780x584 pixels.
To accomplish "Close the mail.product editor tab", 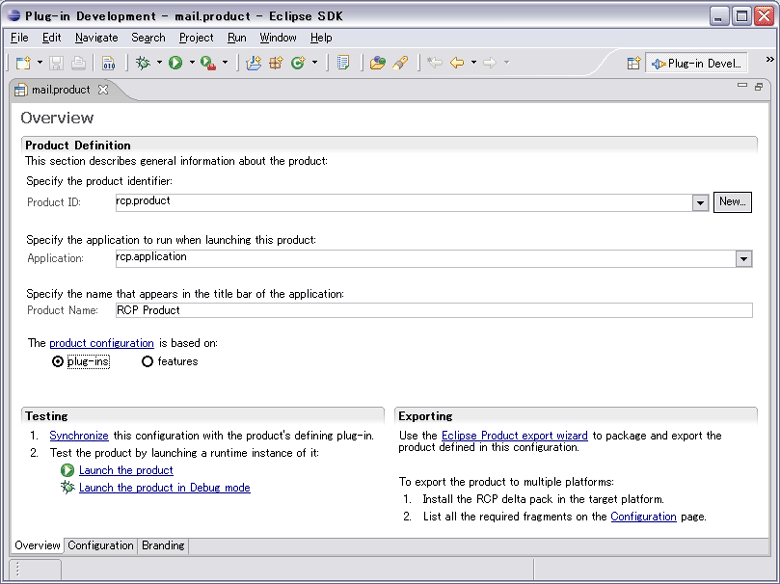I will (103, 90).
